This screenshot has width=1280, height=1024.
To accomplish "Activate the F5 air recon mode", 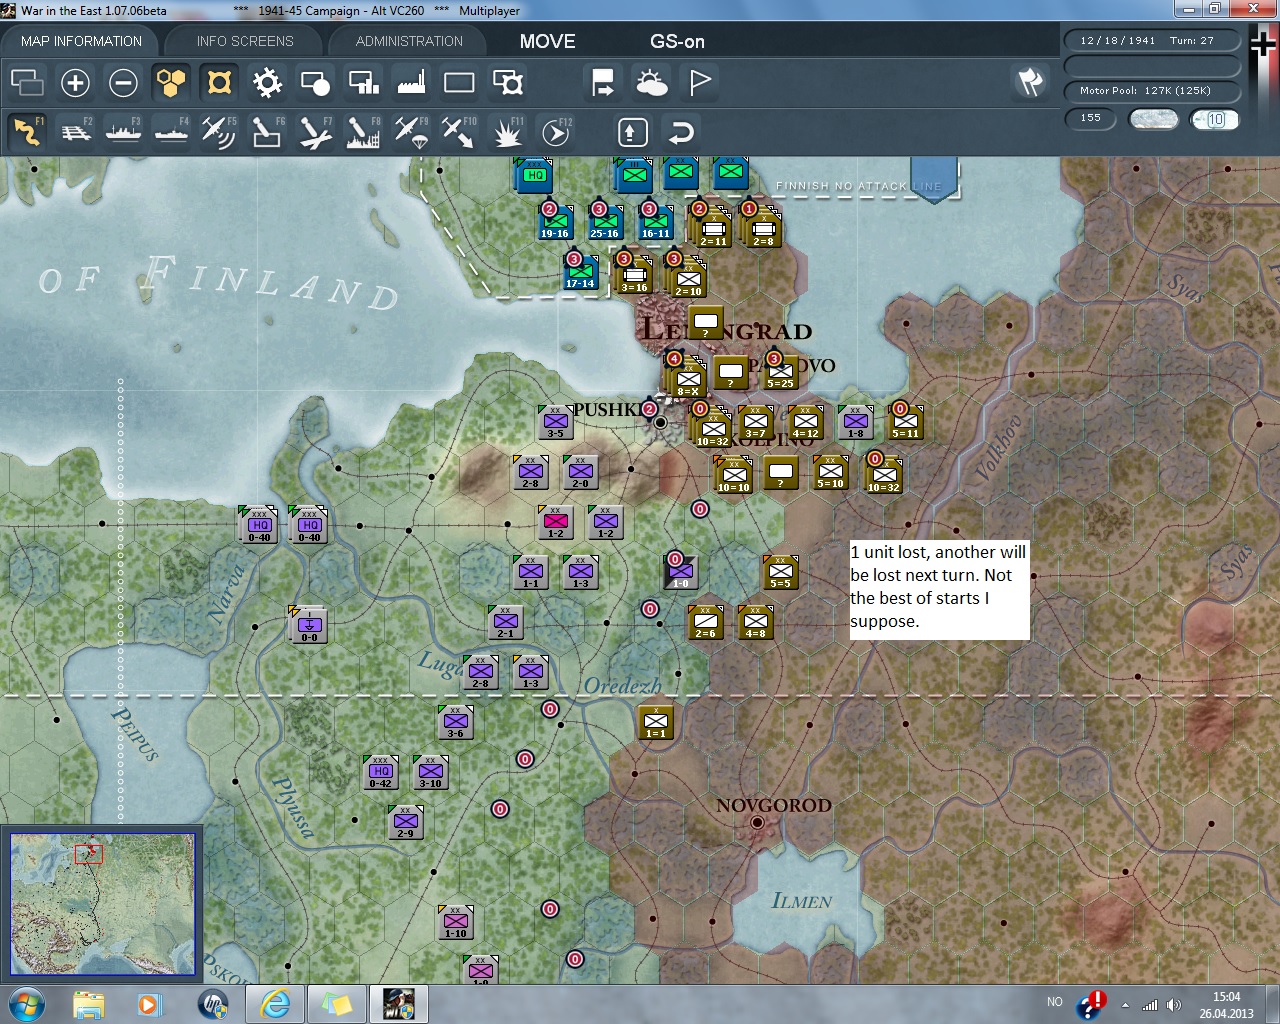I will (x=219, y=132).
